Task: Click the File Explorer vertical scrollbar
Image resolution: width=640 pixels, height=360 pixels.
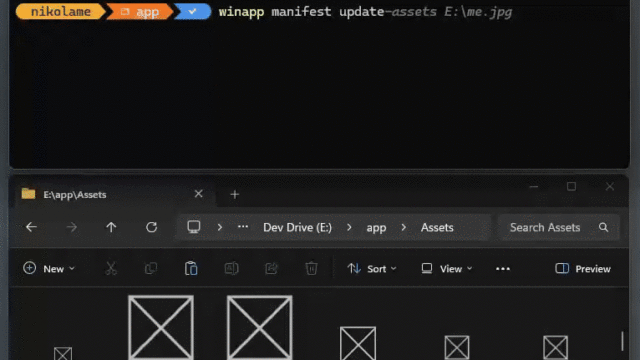Action: pos(622,340)
